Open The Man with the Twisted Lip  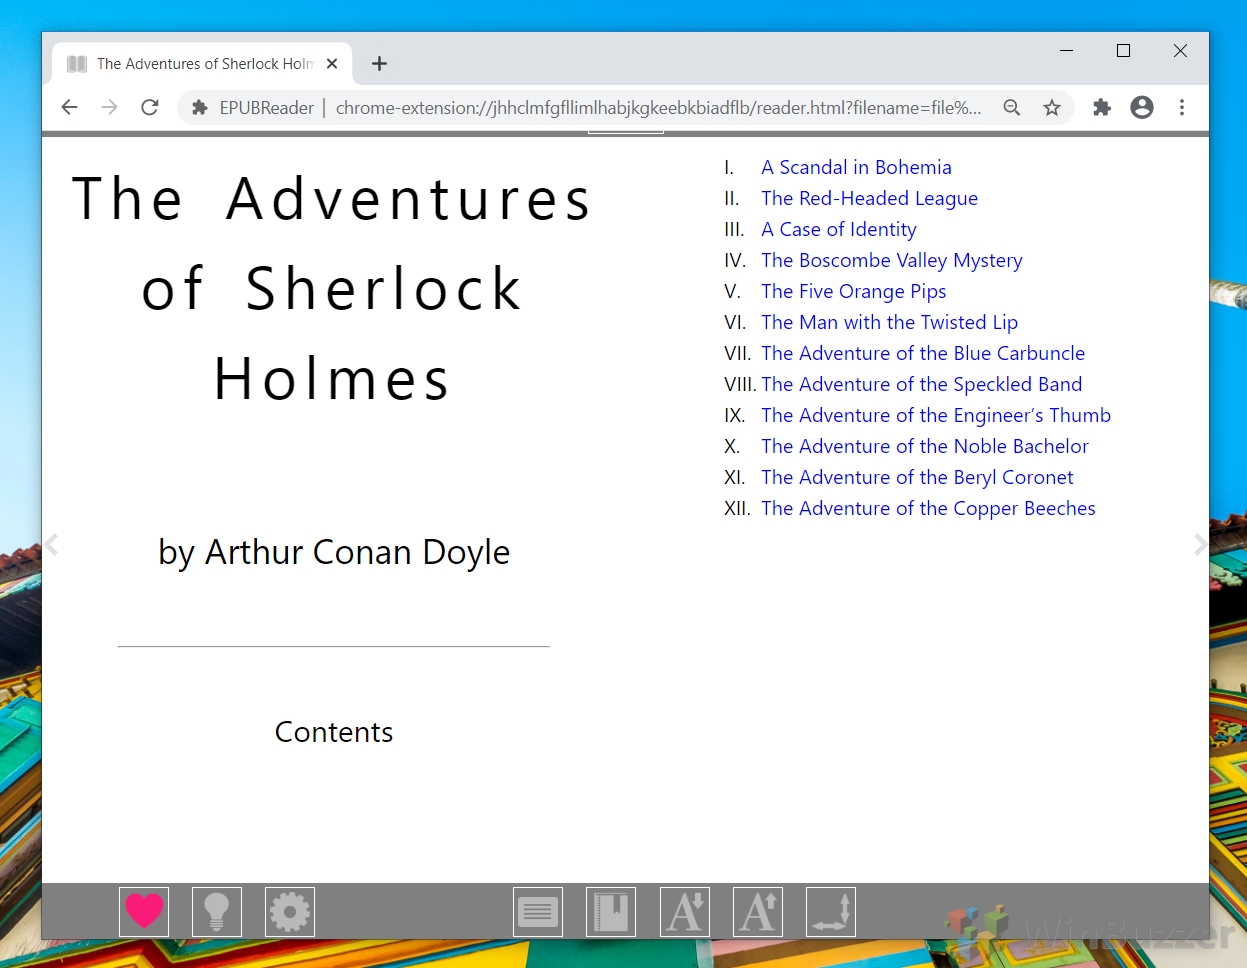point(889,322)
